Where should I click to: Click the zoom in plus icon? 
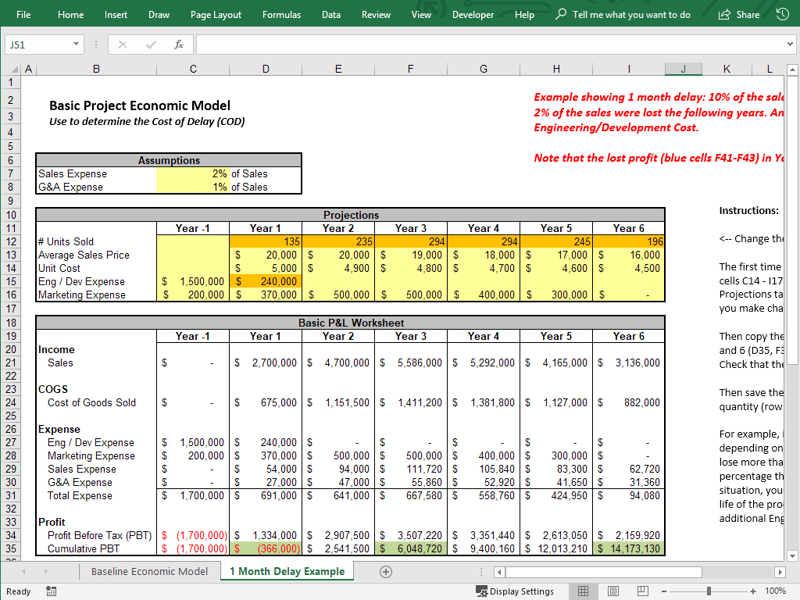(x=753, y=591)
